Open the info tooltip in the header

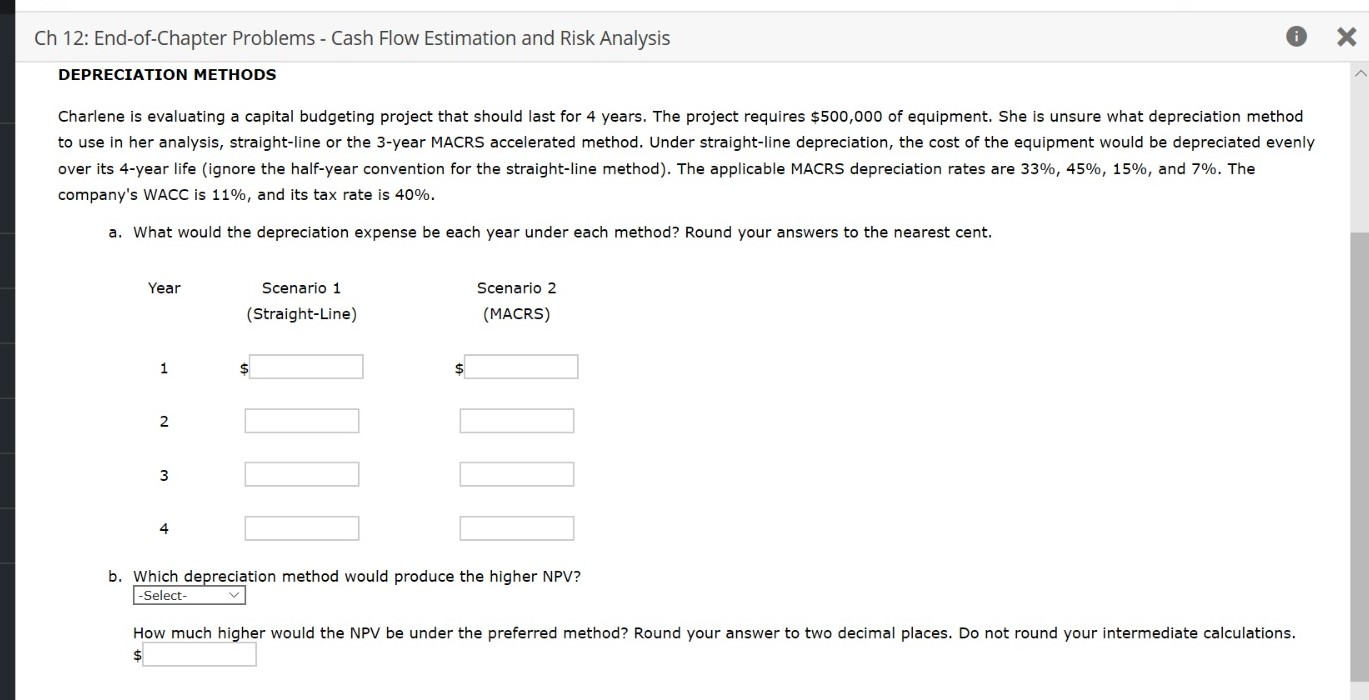1296,36
